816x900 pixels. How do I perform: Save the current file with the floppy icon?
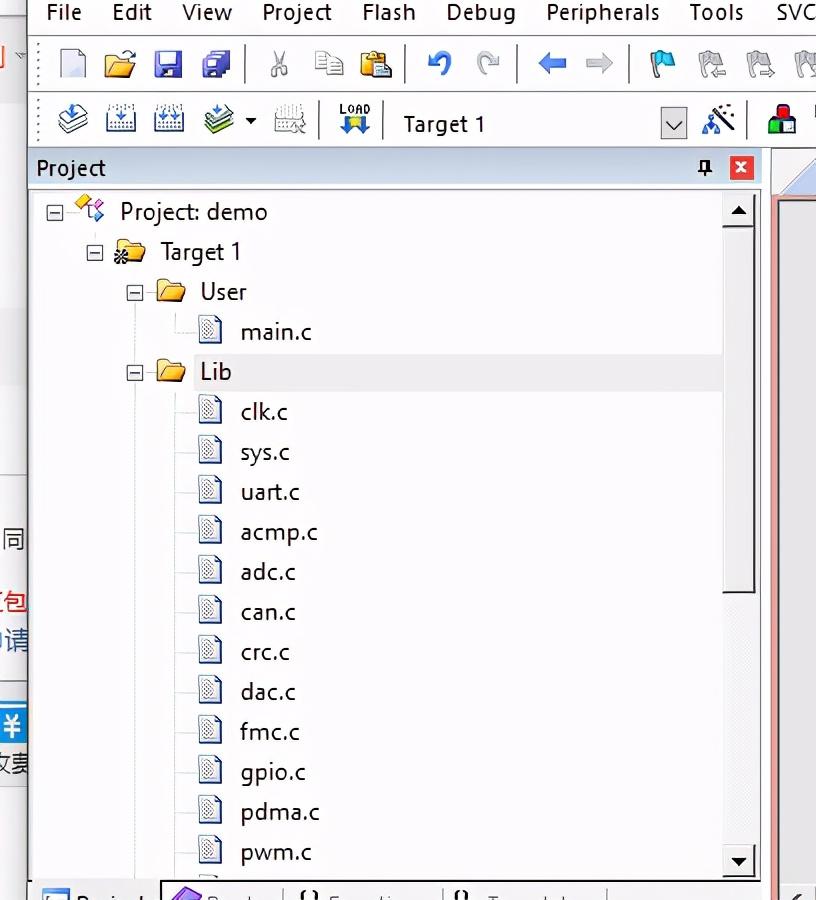coord(168,64)
